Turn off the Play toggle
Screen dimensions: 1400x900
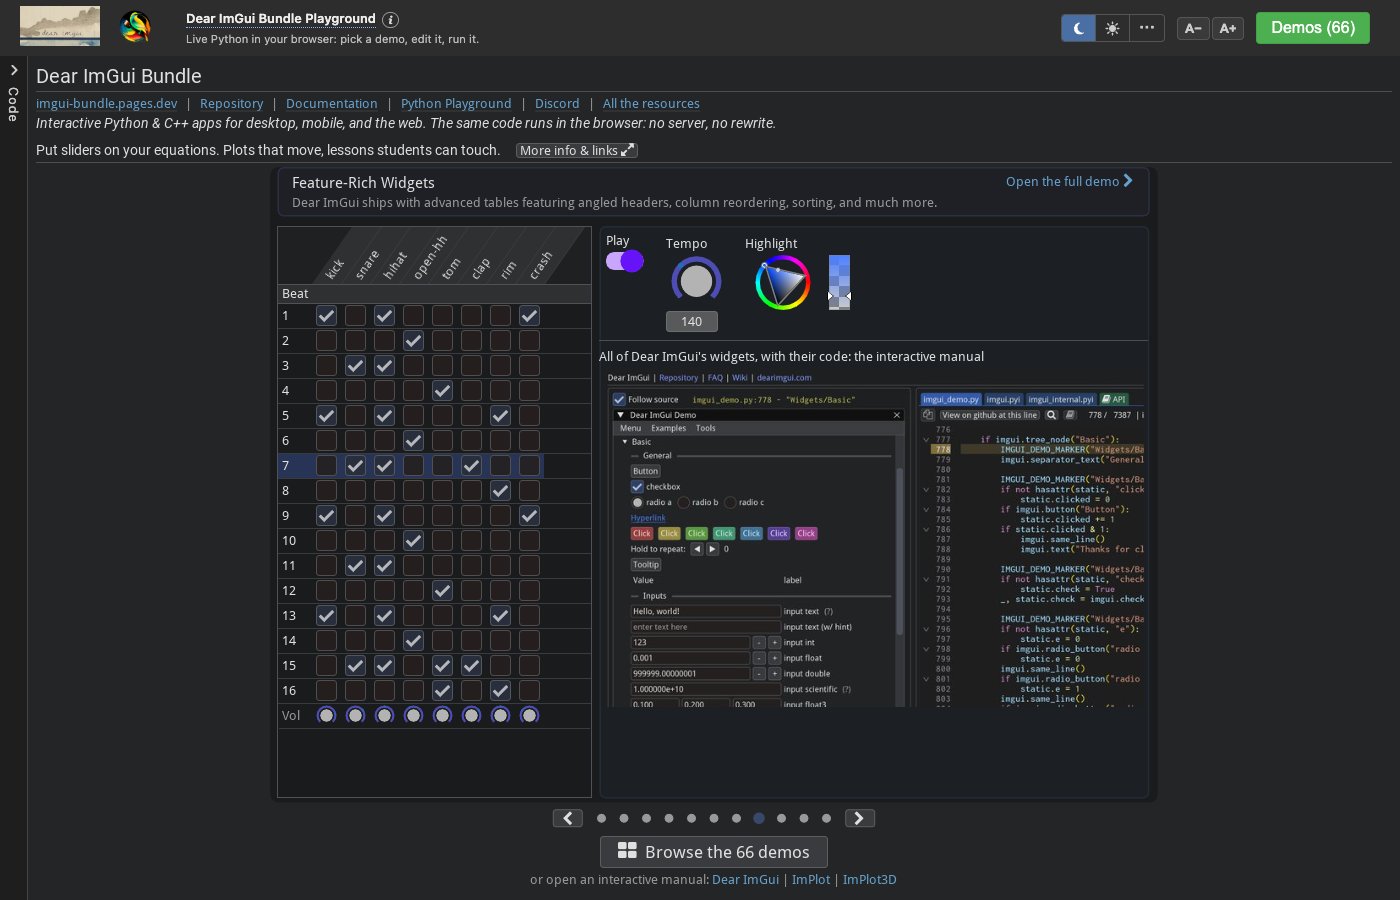click(624, 261)
